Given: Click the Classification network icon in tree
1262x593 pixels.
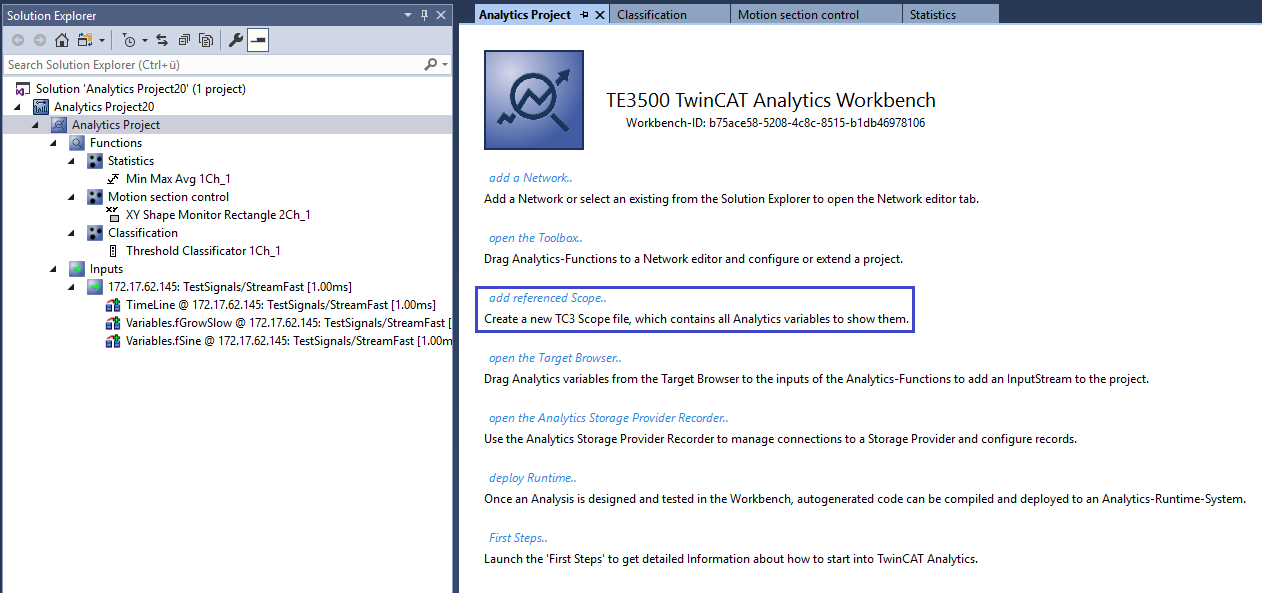Looking at the screenshot, I should (x=95, y=233).
